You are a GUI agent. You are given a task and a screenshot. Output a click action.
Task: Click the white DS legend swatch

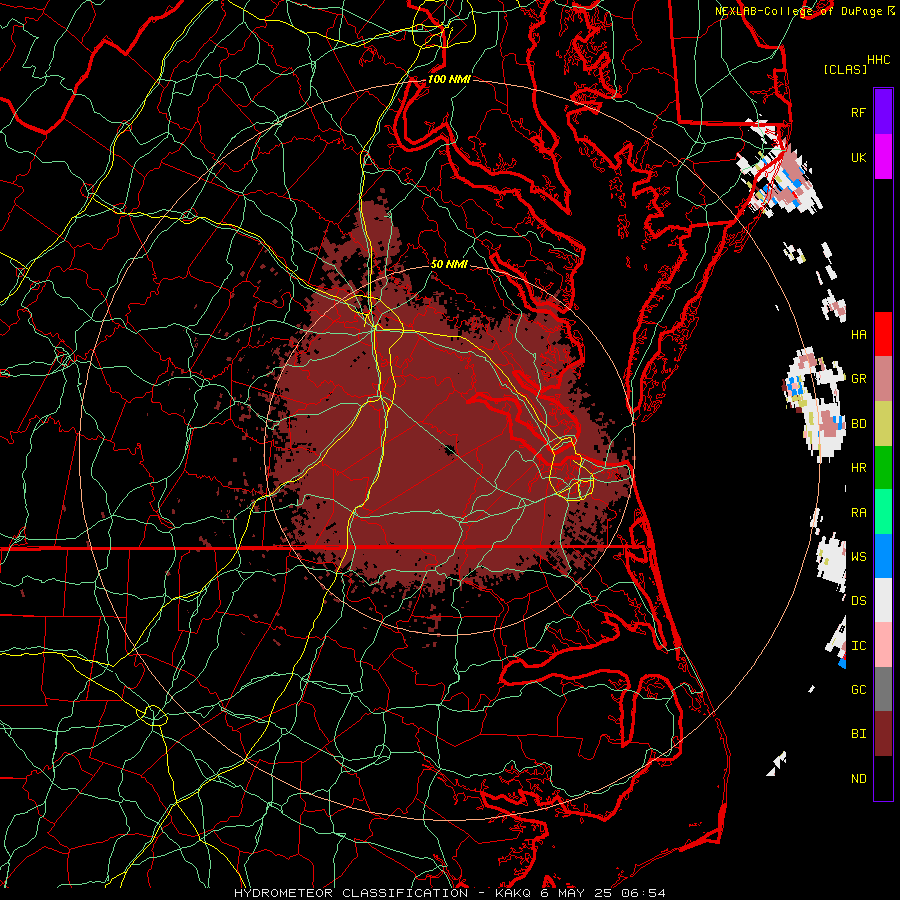coord(883,600)
